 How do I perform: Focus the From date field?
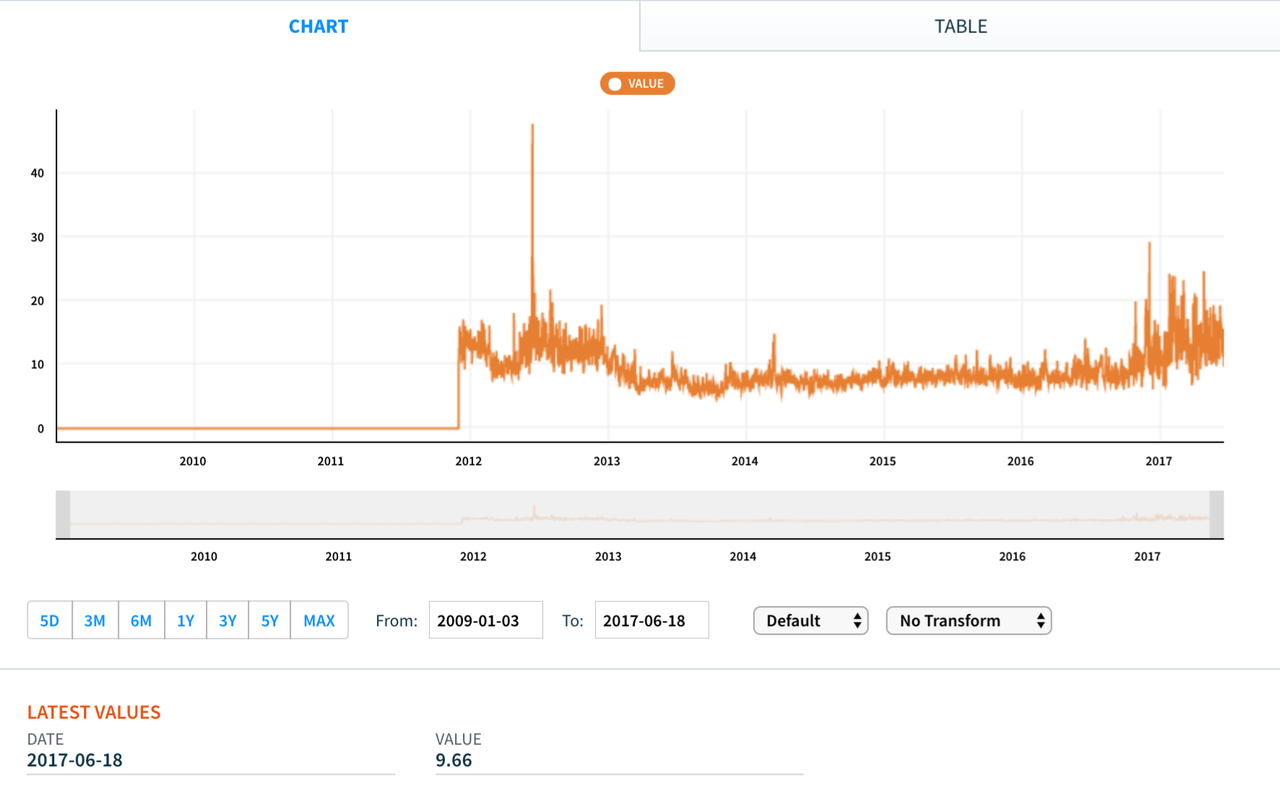pyautogui.click(x=485, y=620)
